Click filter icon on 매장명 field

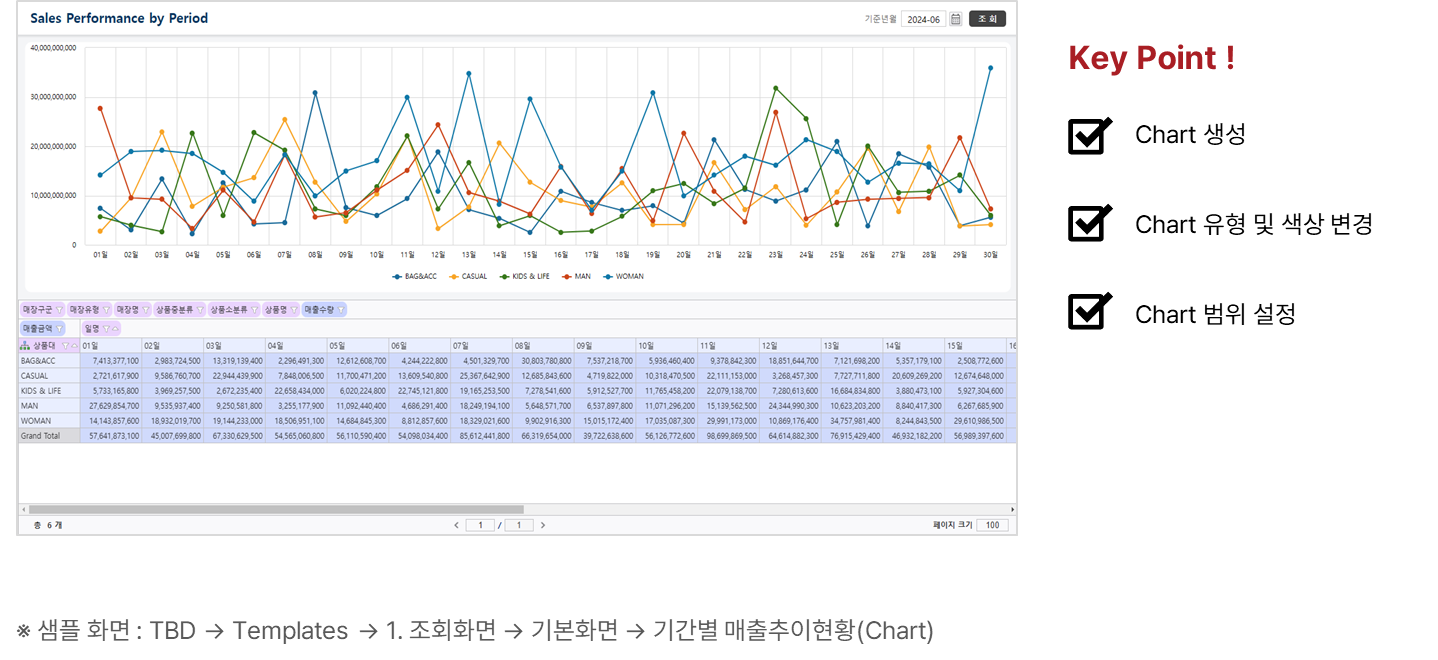(x=146, y=310)
